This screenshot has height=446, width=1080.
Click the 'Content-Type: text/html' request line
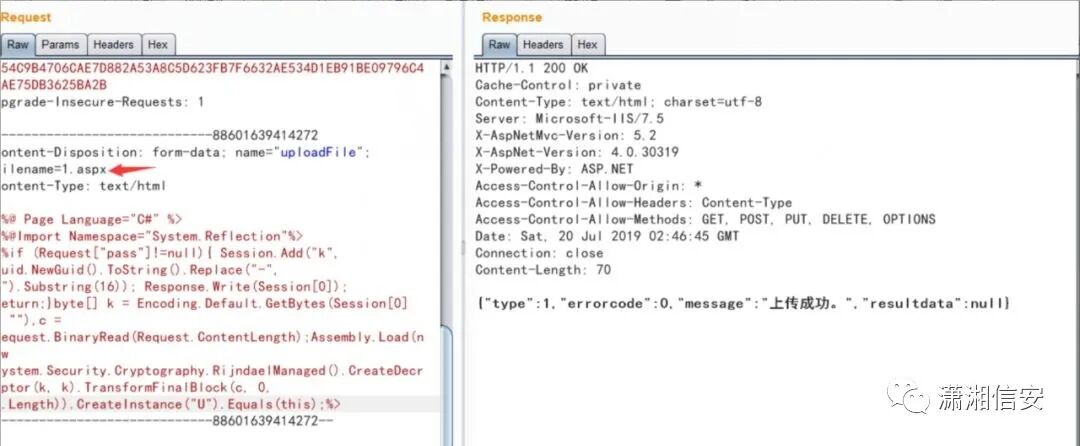(x=83, y=186)
